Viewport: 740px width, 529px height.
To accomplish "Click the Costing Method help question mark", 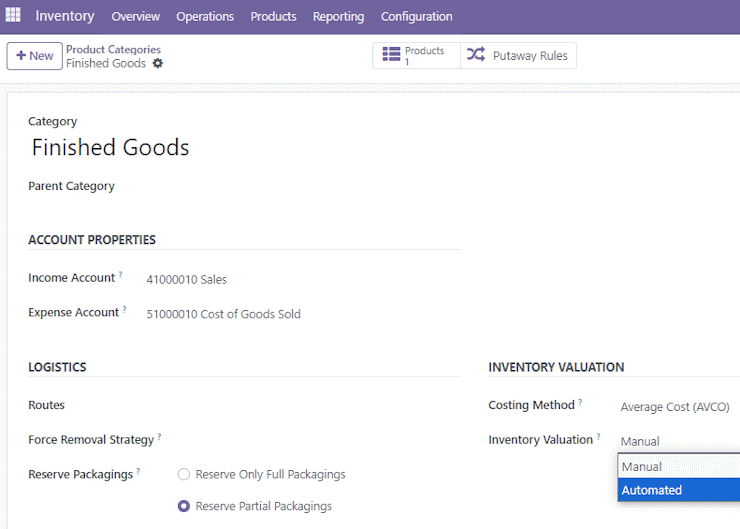I will 580,402.
